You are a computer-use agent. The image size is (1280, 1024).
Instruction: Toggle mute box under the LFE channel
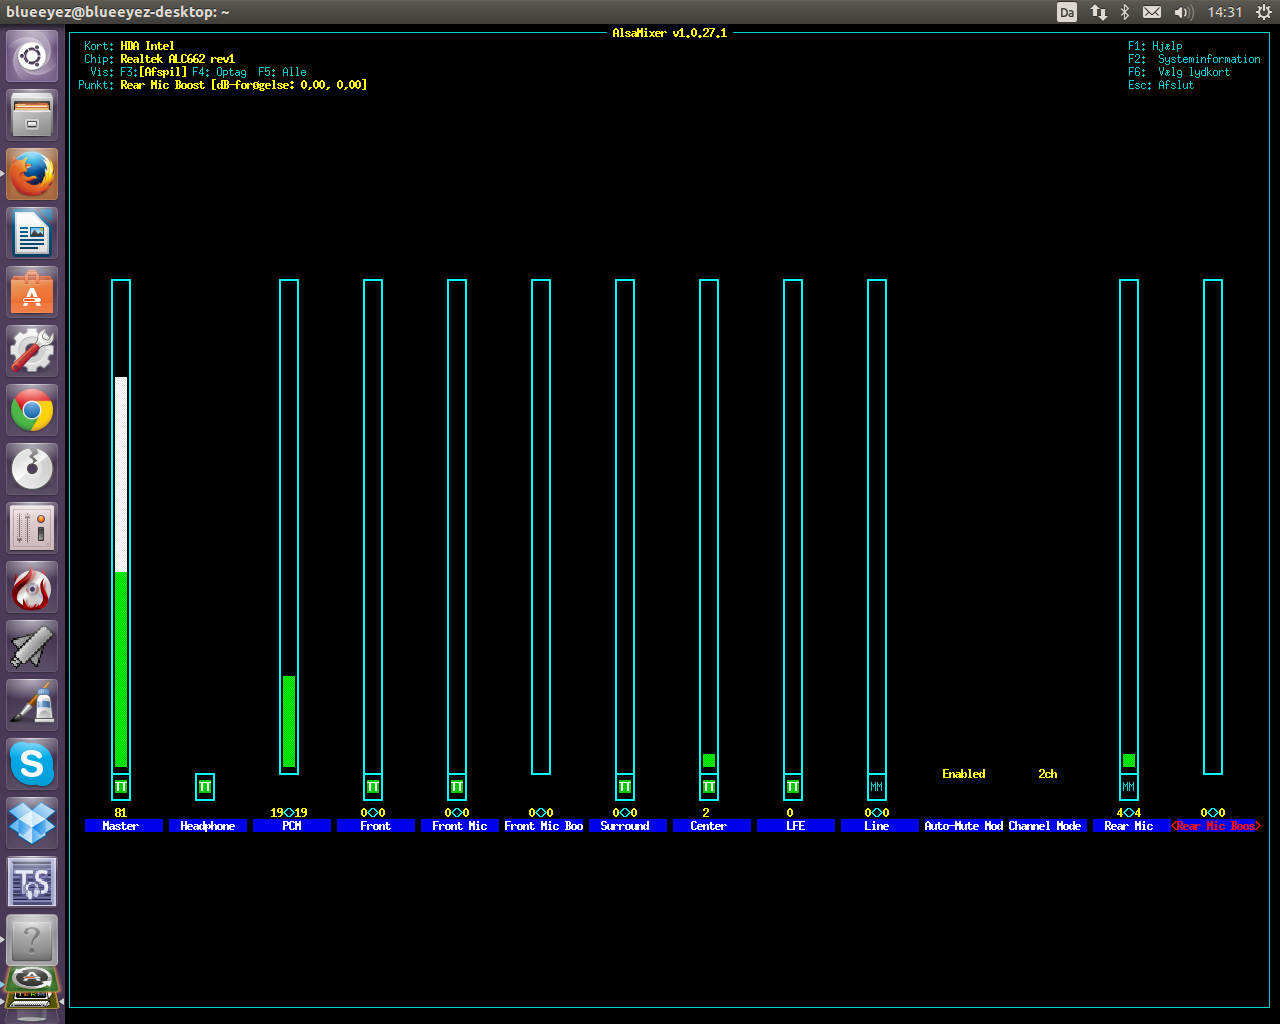pos(793,787)
